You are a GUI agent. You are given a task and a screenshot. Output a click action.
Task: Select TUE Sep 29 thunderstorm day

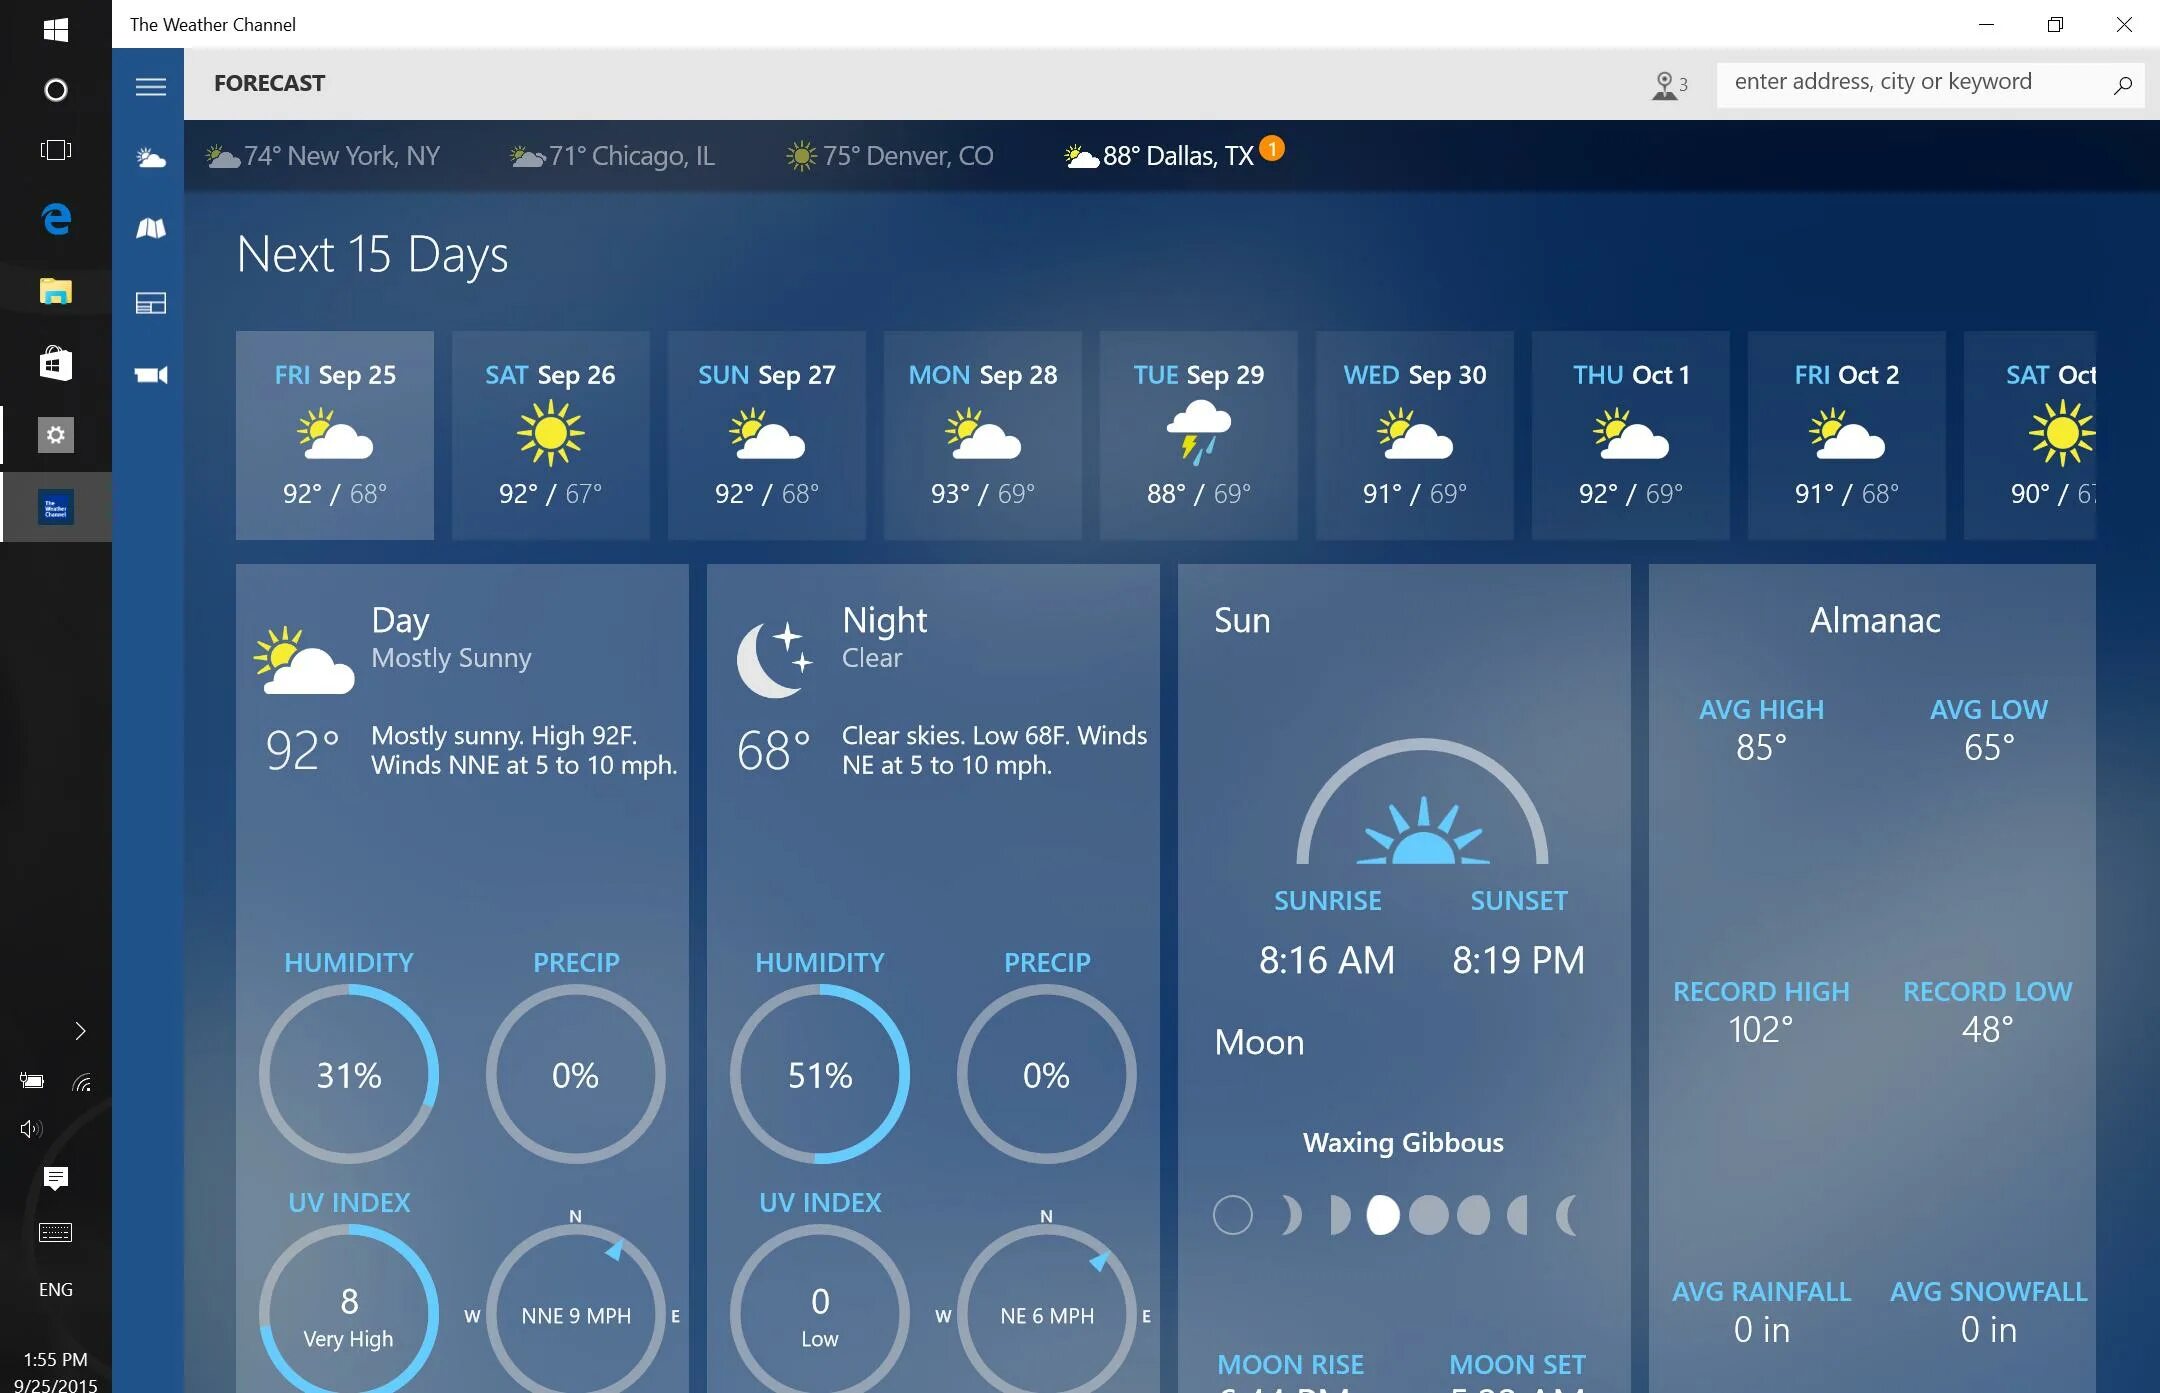point(1198,435)
